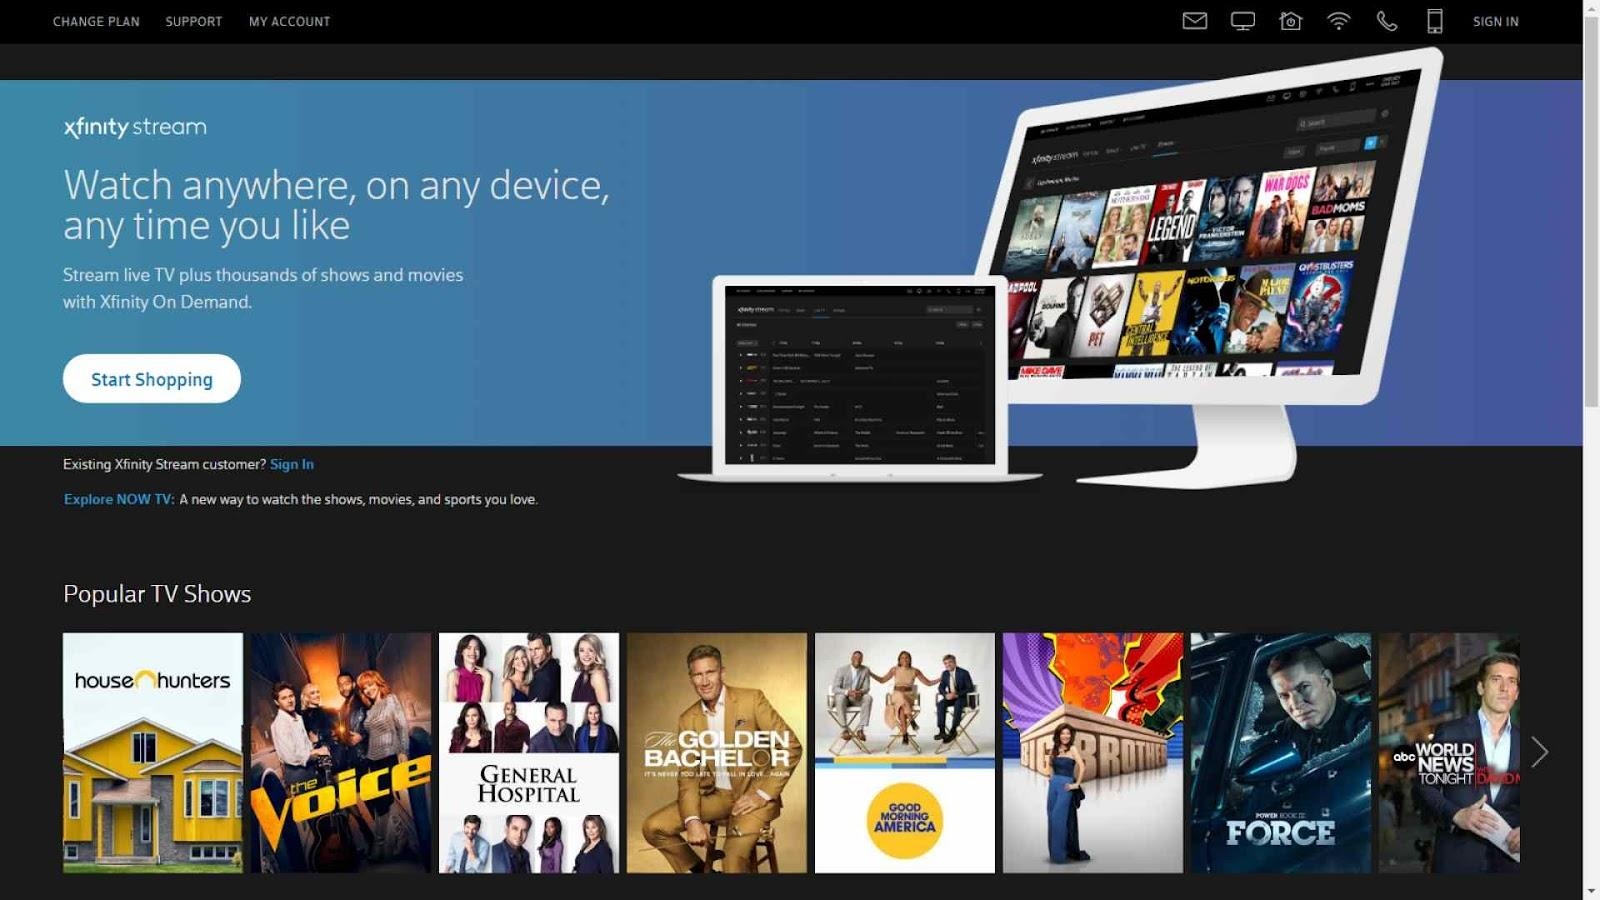Choose the Good Morning America thumbnail
This screenshot has height=900, width=1600.
pos(905,752)
